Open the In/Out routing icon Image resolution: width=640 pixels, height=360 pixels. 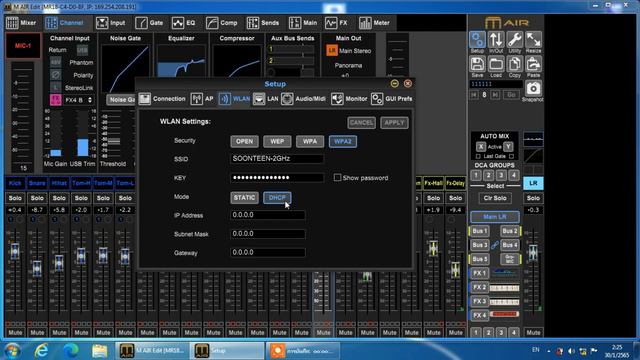coord(496,40)
